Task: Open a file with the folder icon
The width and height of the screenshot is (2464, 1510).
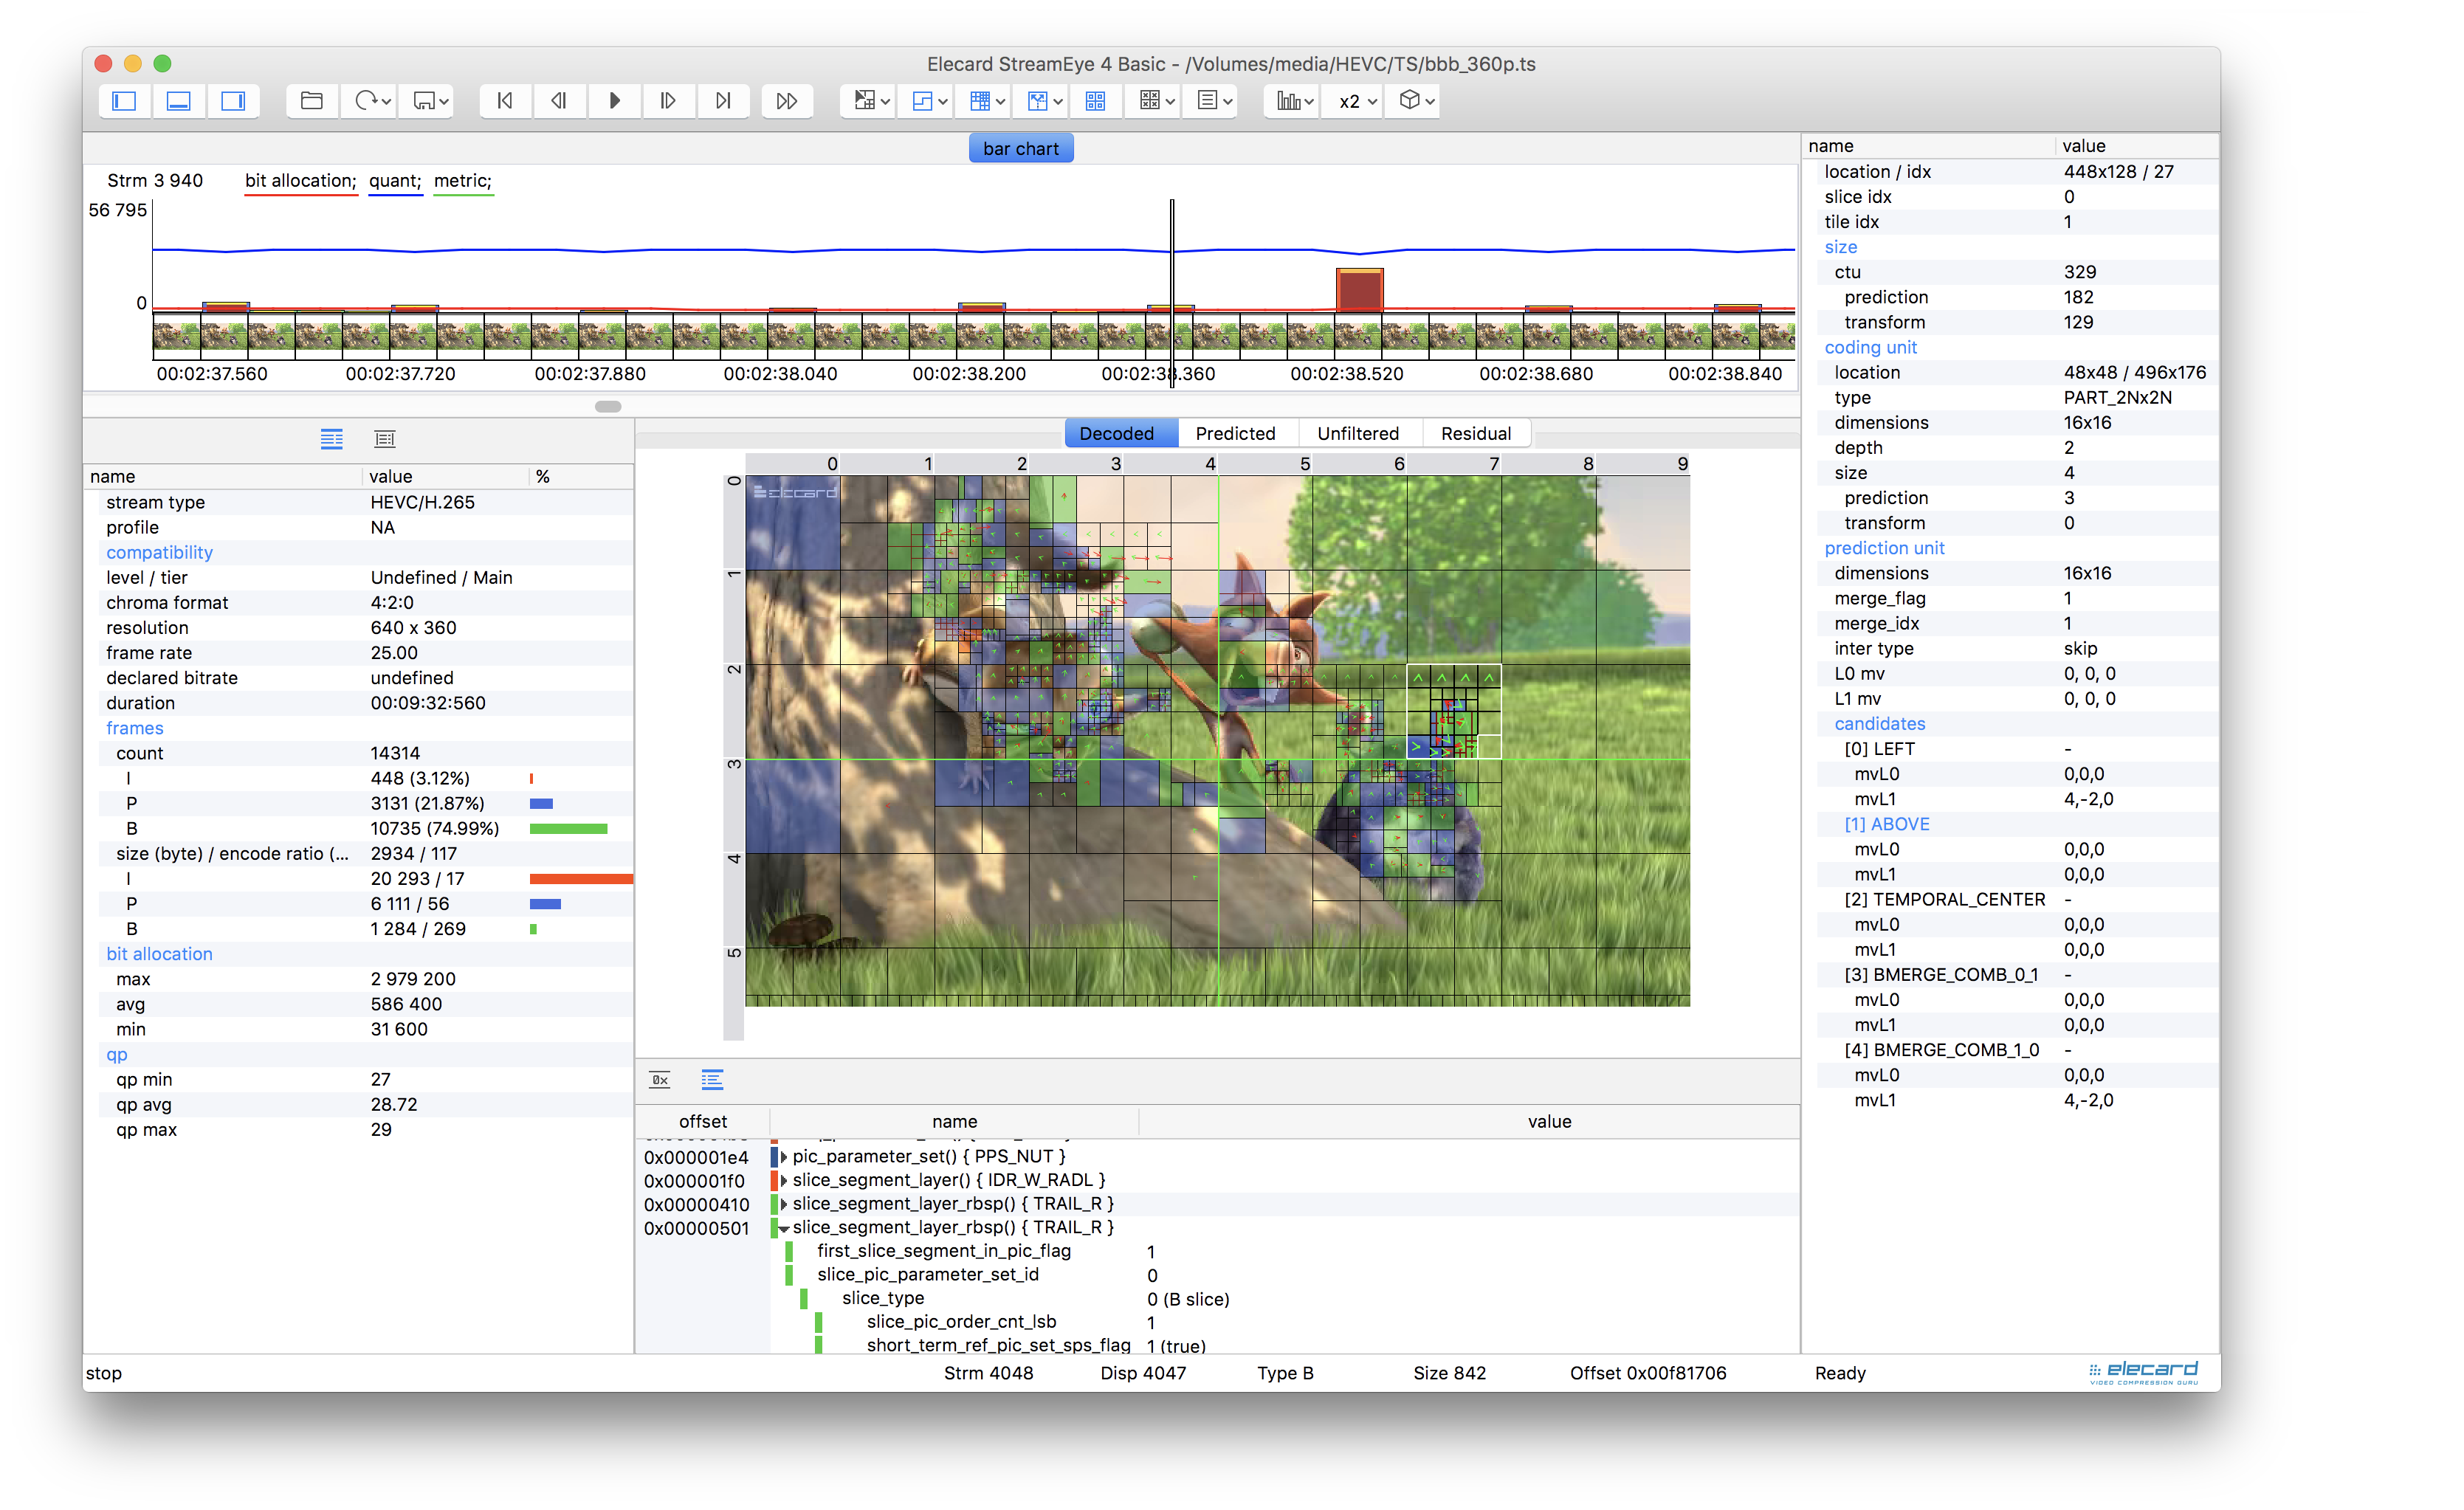Action: tap(311, 100)
